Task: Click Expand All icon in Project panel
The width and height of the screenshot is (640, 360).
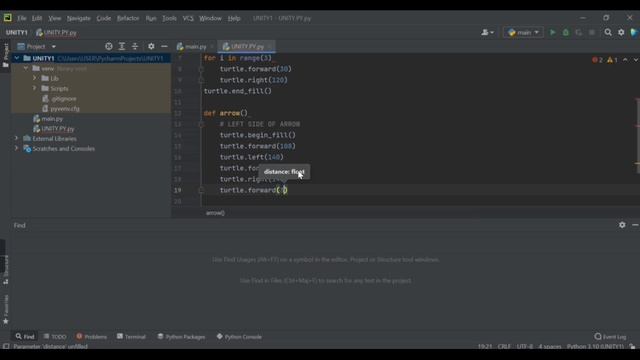Action: (x=122, y=47)
